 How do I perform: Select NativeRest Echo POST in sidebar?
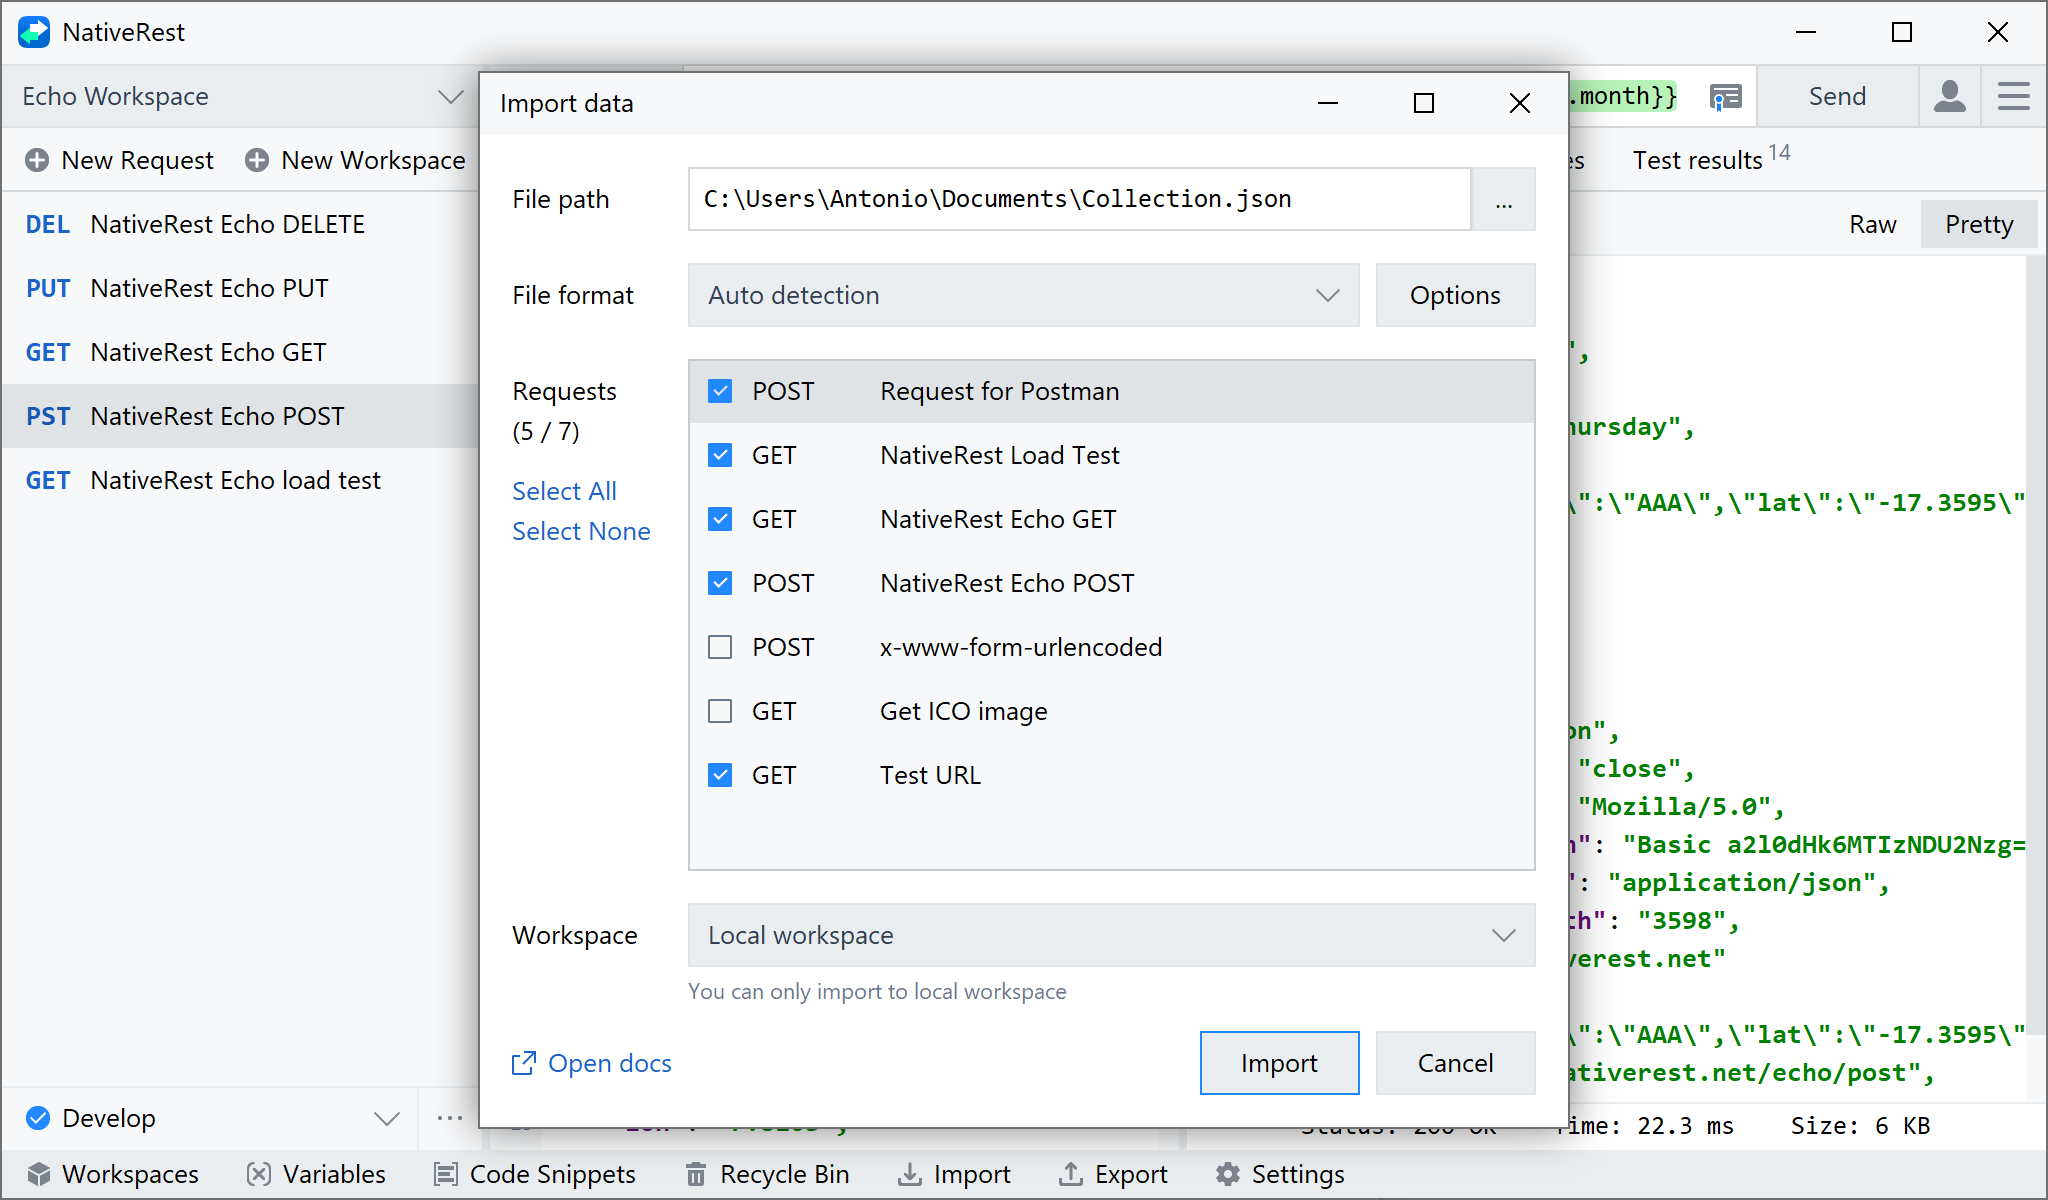point(240,416)
